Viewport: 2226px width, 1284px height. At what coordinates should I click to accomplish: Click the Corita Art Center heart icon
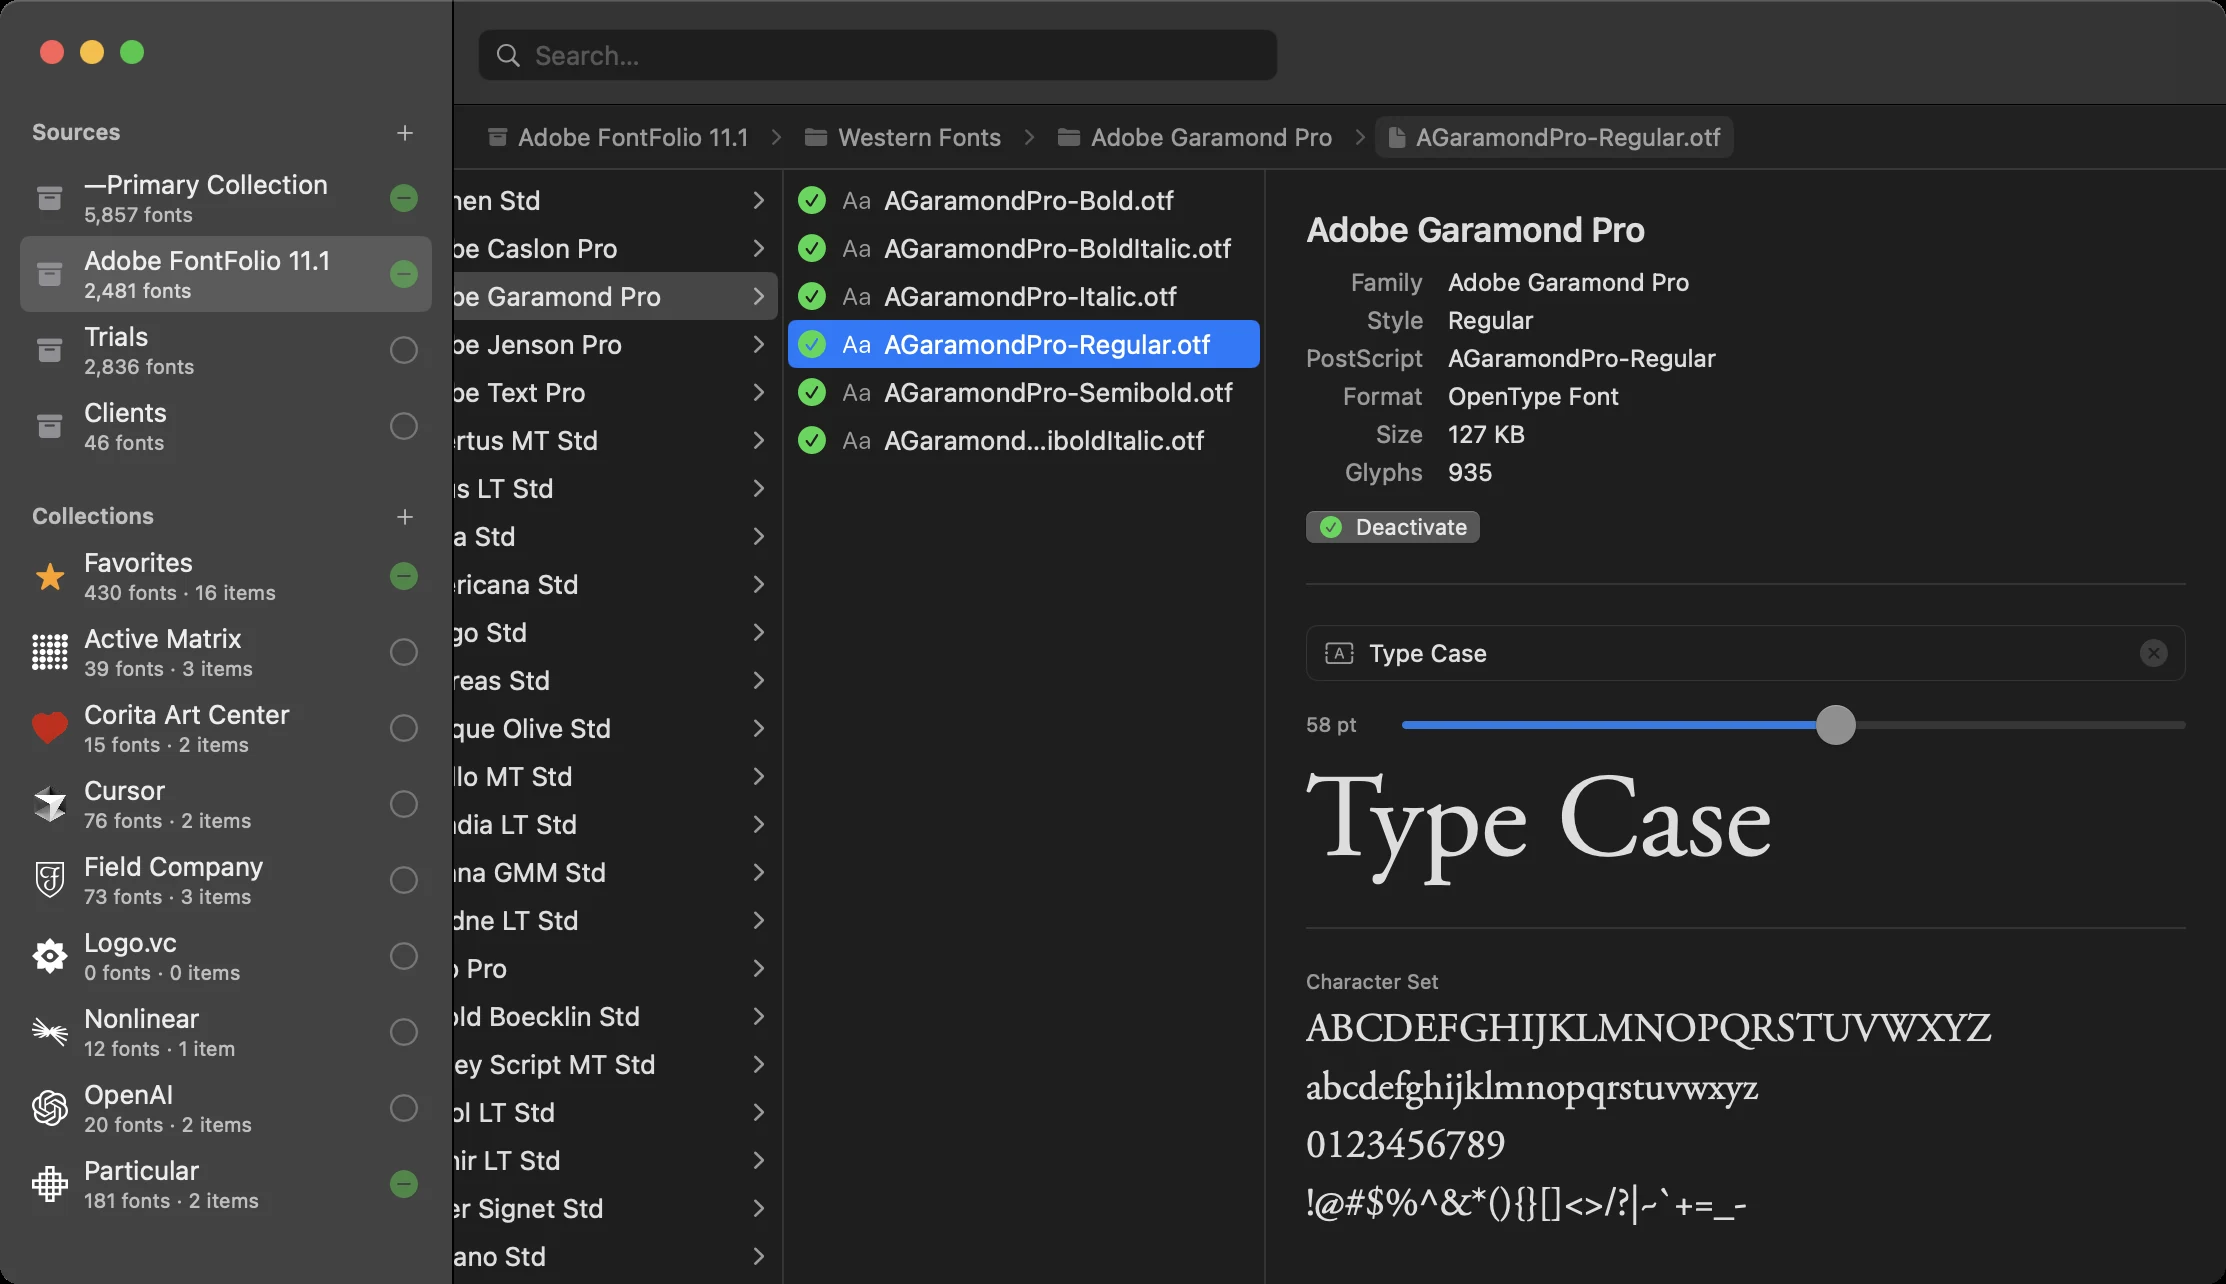(49, 728)
